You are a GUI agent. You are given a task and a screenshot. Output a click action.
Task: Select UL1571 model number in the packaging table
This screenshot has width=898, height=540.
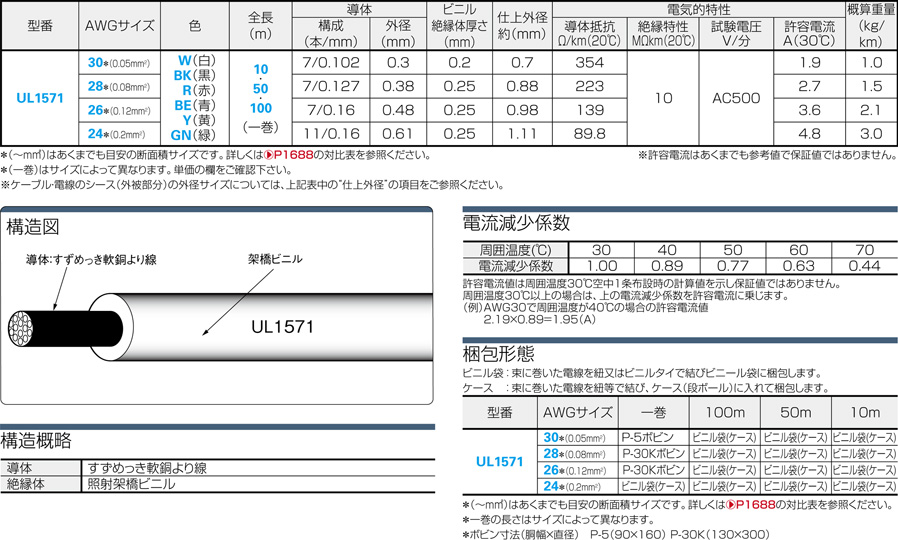498,461
